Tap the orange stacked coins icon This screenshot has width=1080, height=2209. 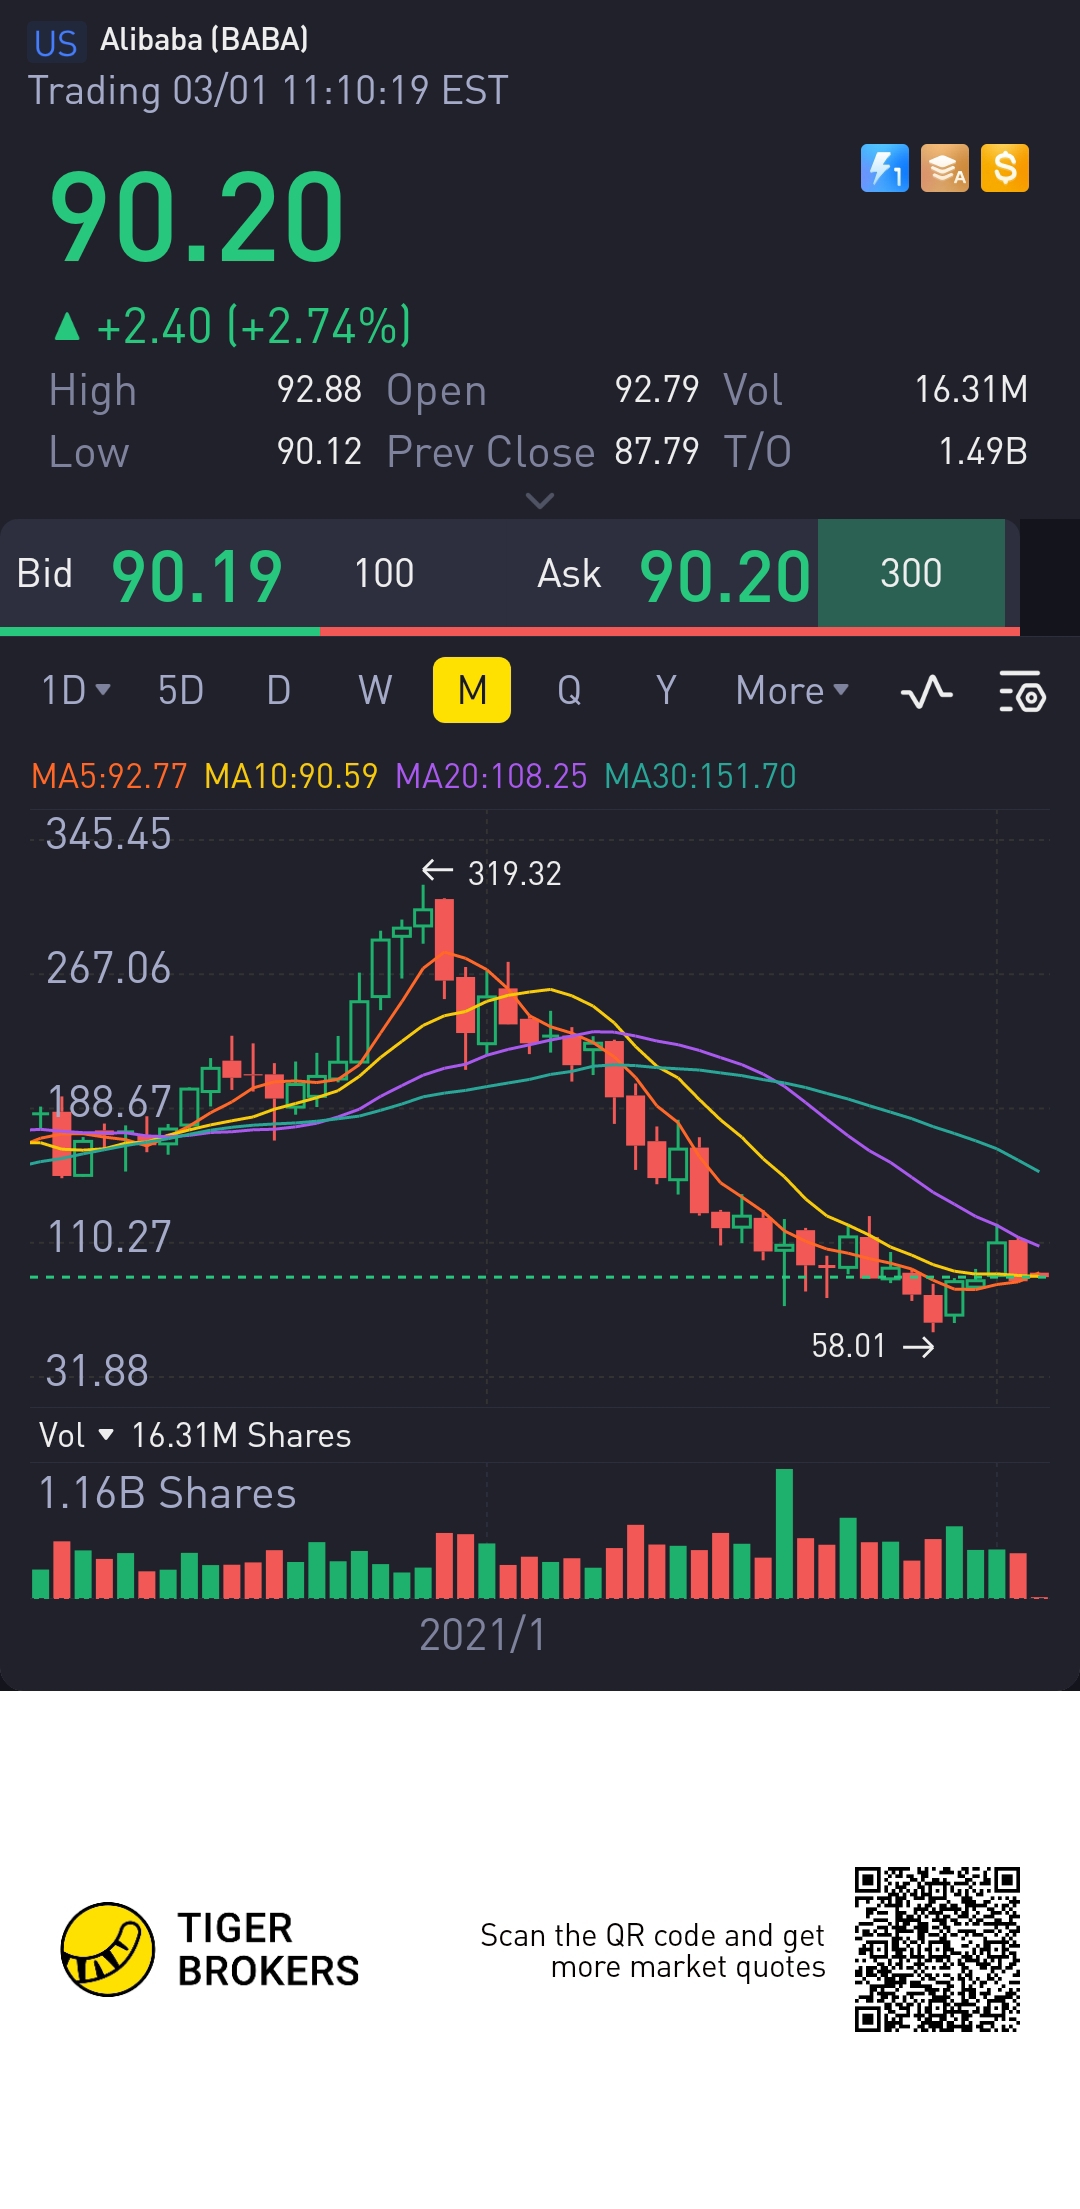click(x=945, y=168)
